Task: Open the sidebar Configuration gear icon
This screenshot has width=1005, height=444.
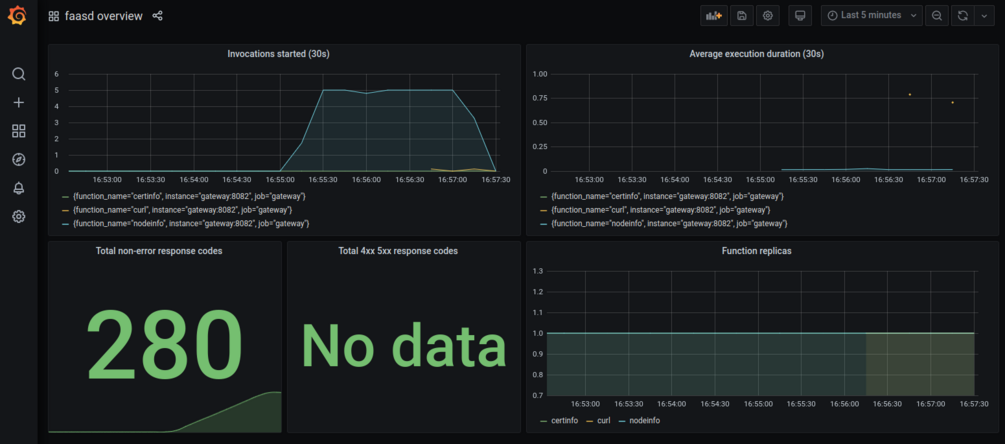Action: click(19, 217)
